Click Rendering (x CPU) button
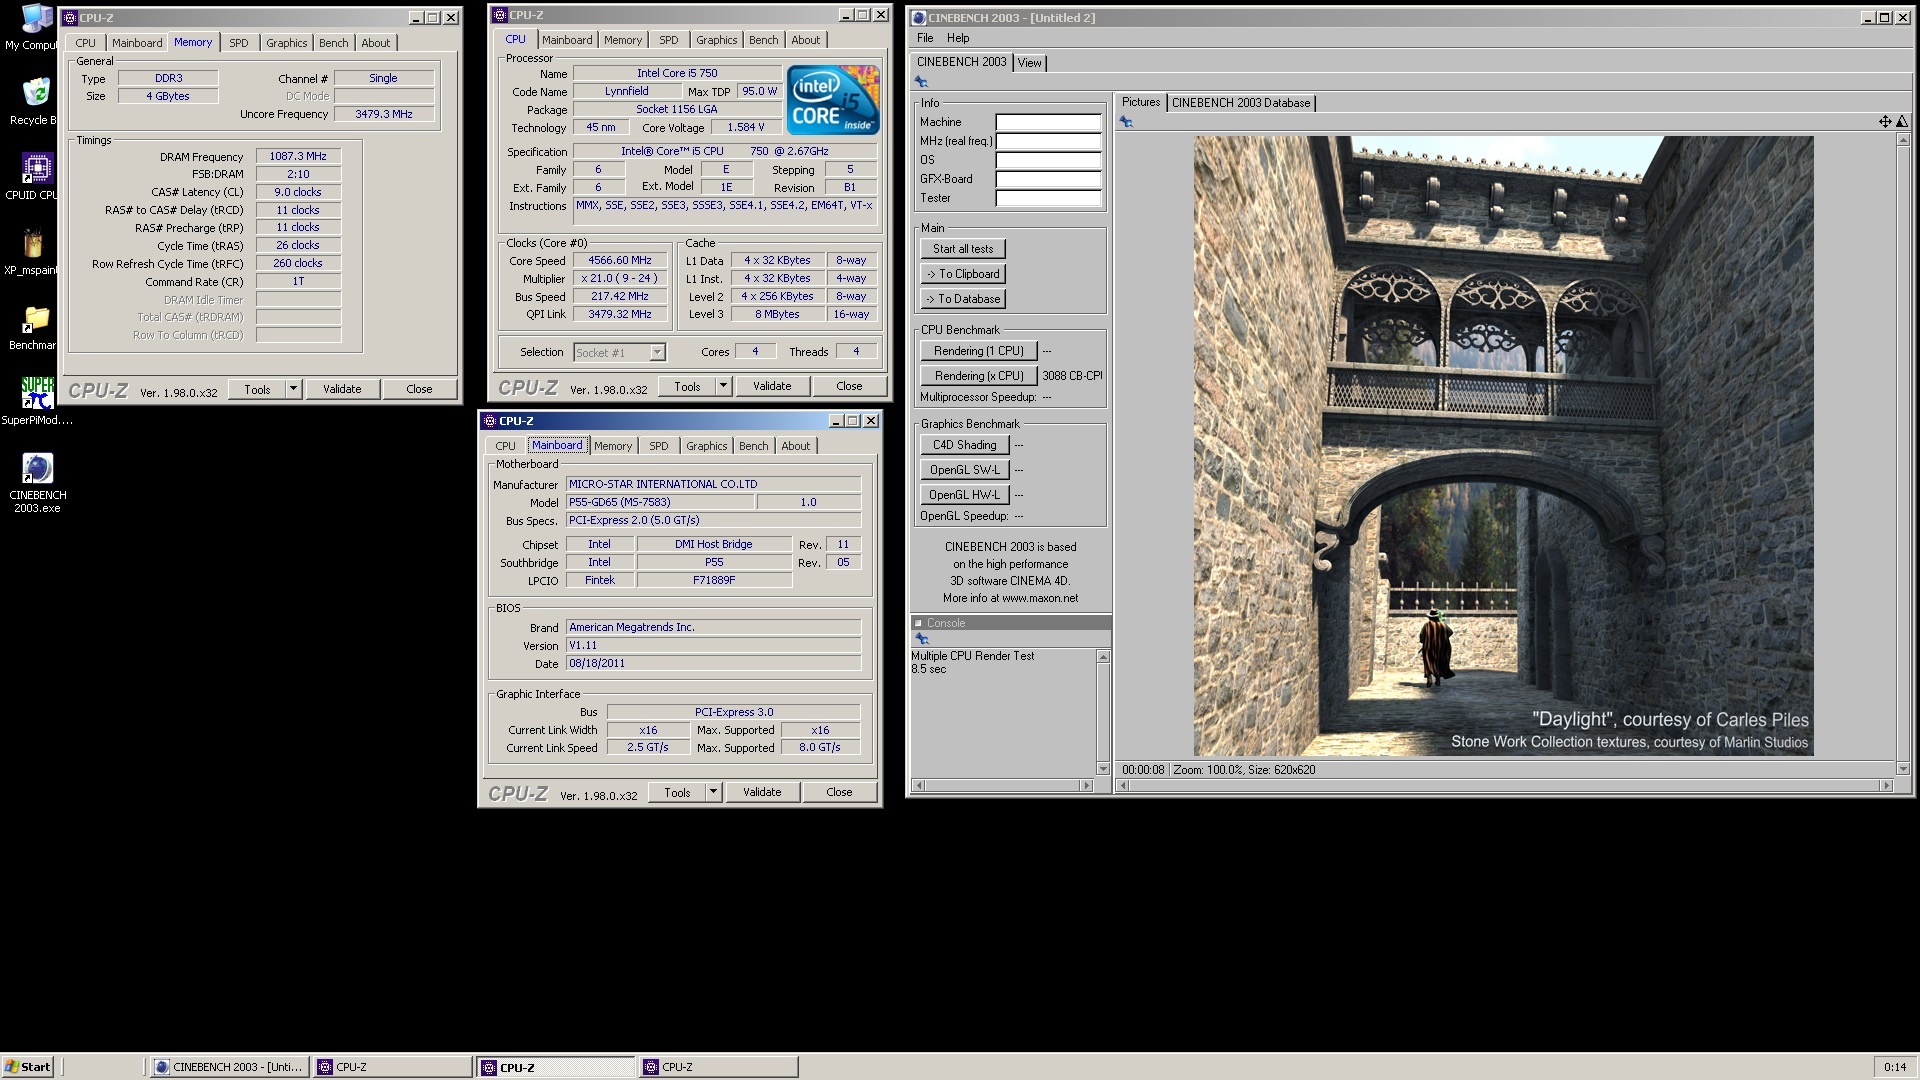This screenshot has width=1920, height=1080. 978,376
